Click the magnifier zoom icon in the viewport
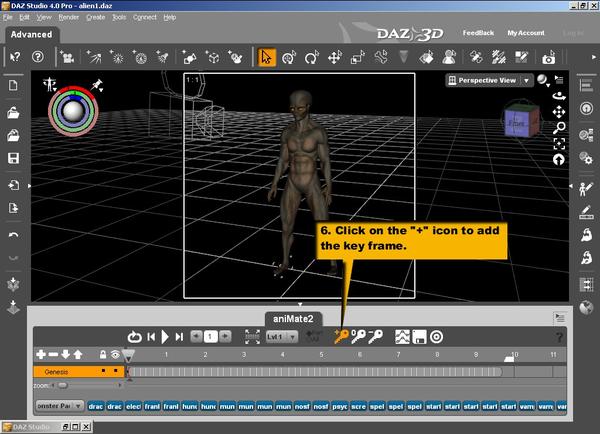Screen dimensions: 600x434 coord(559,128)
